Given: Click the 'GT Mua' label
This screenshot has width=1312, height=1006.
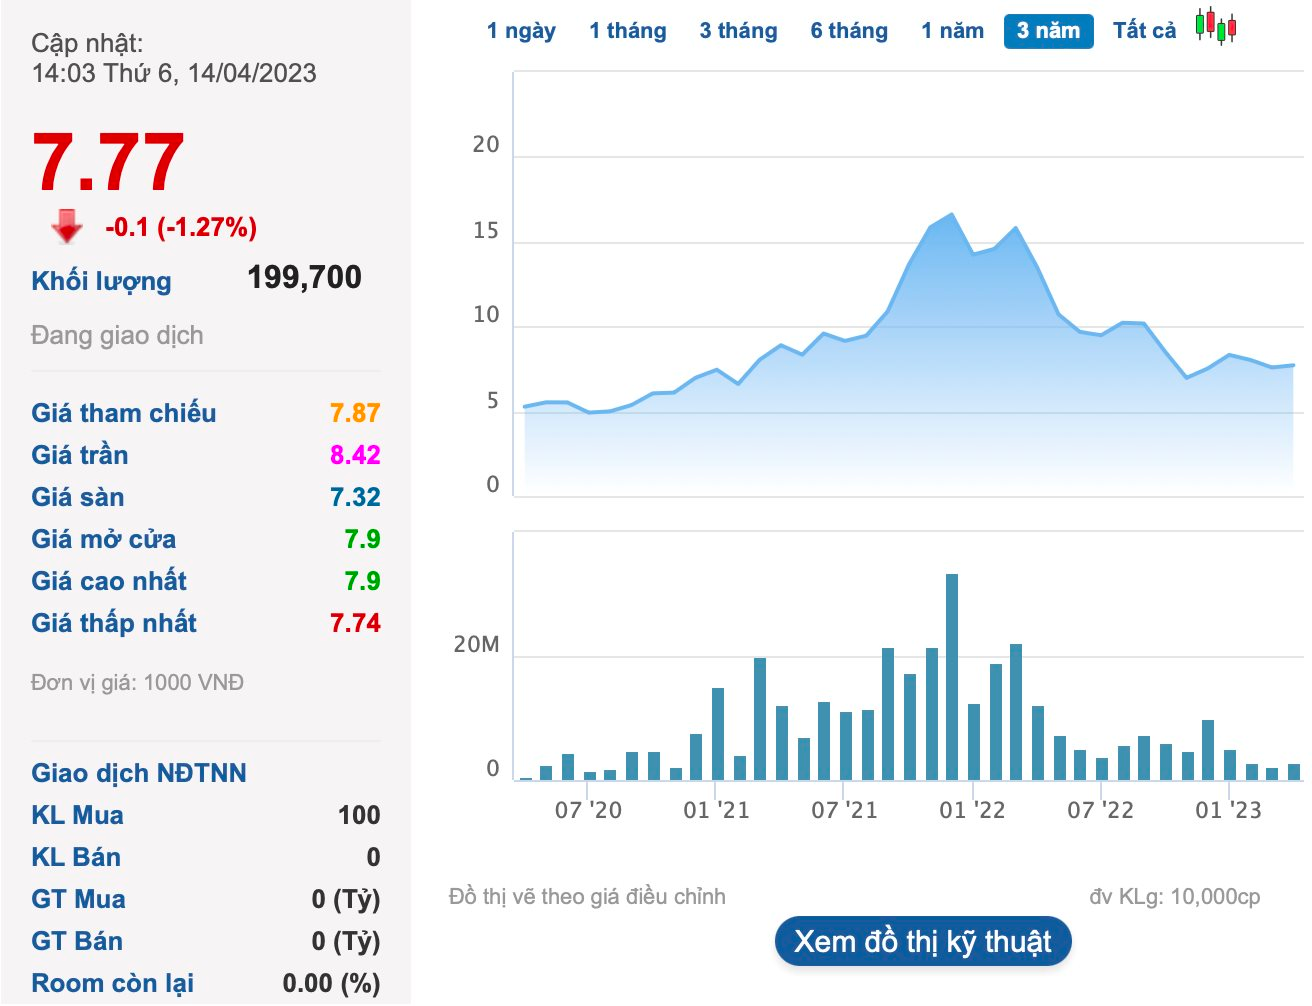Looking at the screenshot, I should 79,899.
